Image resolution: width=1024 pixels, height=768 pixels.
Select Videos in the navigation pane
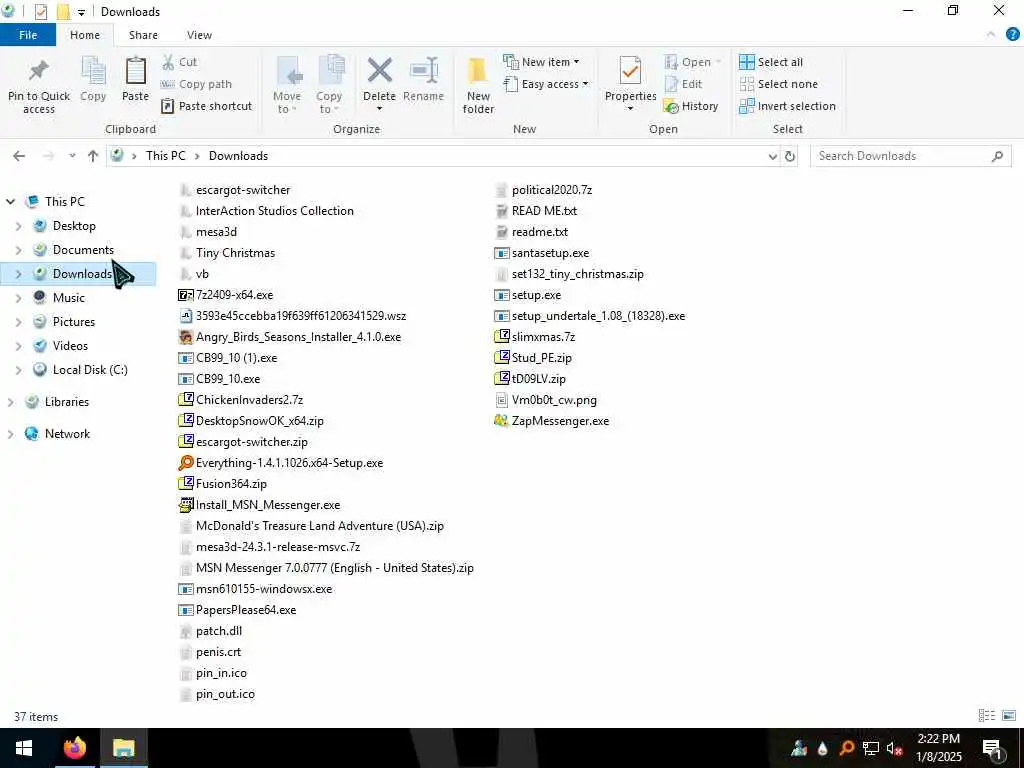click(x=70, y=346)
